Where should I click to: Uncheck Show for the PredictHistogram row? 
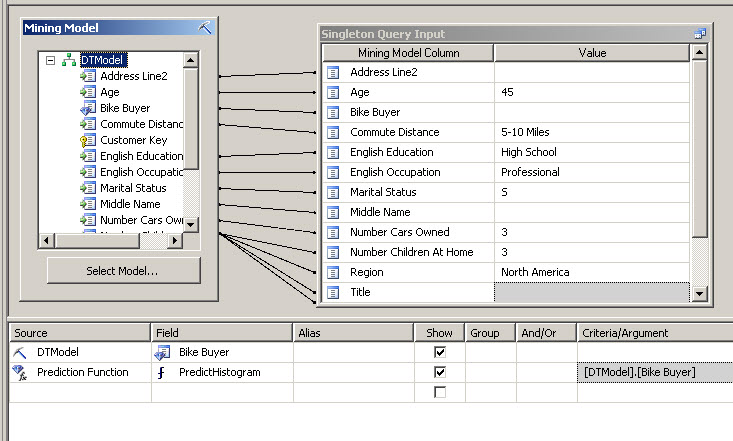pyautogui.click(x=440, y=372)
